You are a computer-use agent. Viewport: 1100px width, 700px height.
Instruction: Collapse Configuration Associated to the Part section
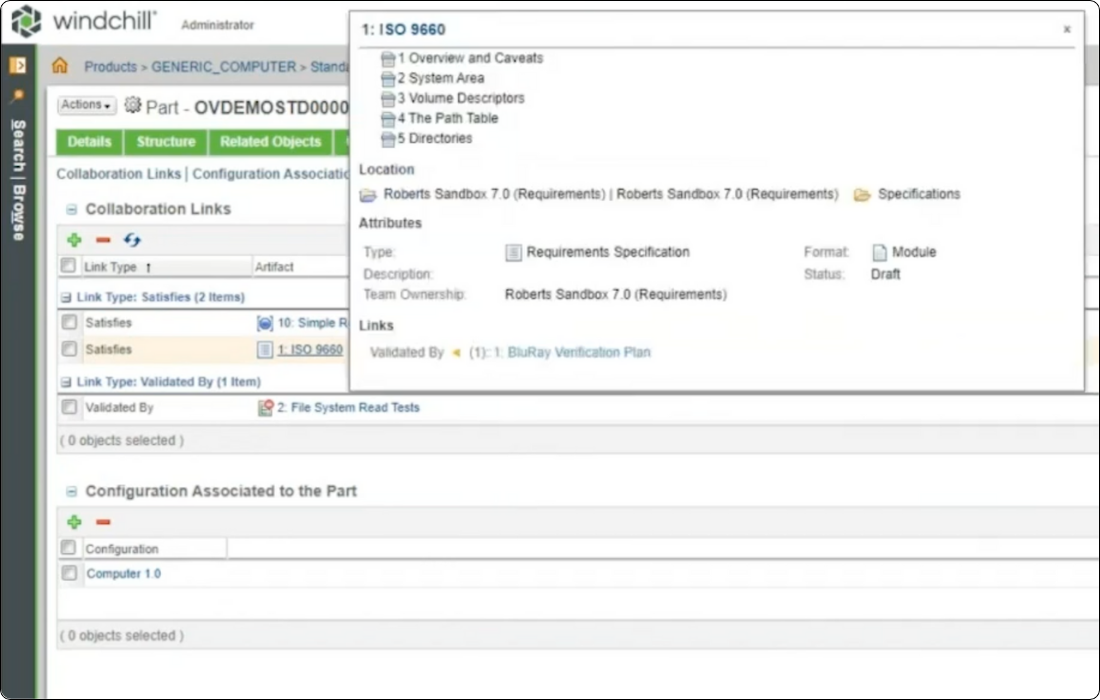[71, 492]
